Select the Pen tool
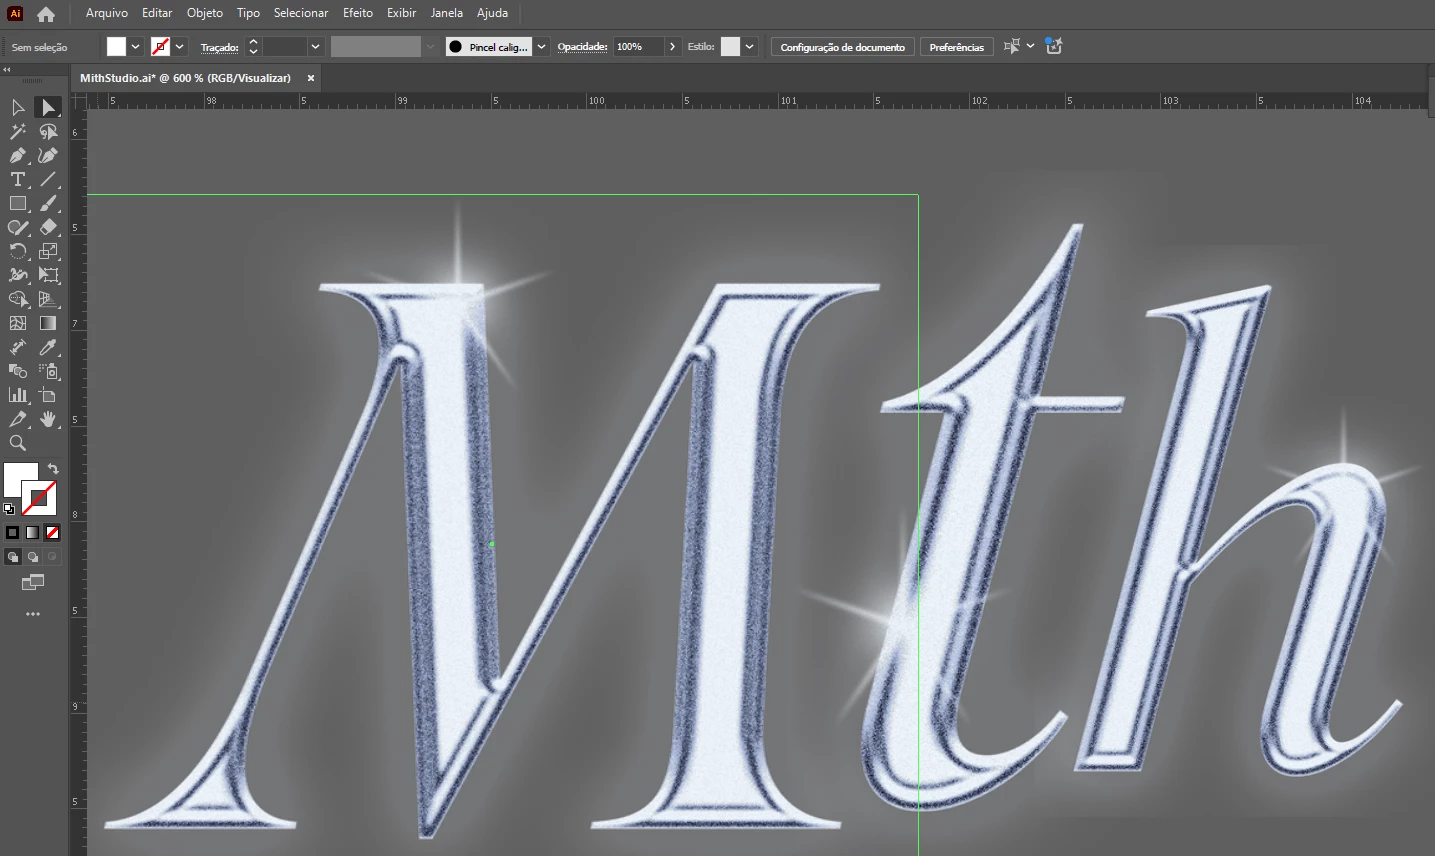The width and height of the screenshot is (1435, 856). point(18,155)
